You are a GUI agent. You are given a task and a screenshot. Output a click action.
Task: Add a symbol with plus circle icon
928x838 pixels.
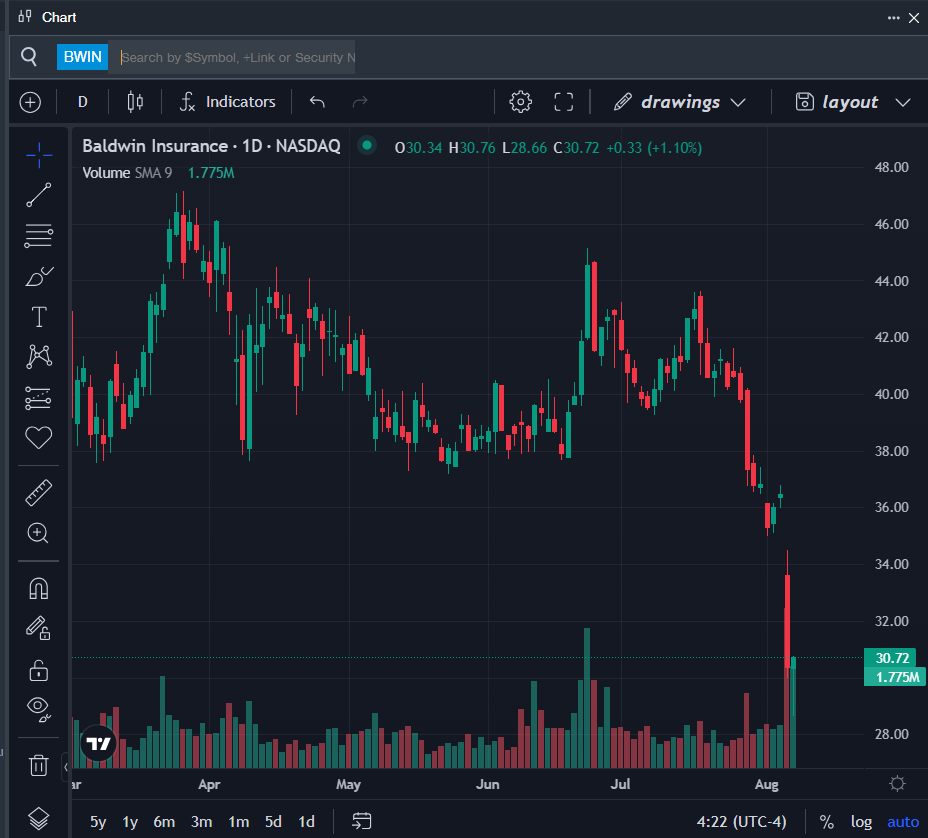click(30, 102)
